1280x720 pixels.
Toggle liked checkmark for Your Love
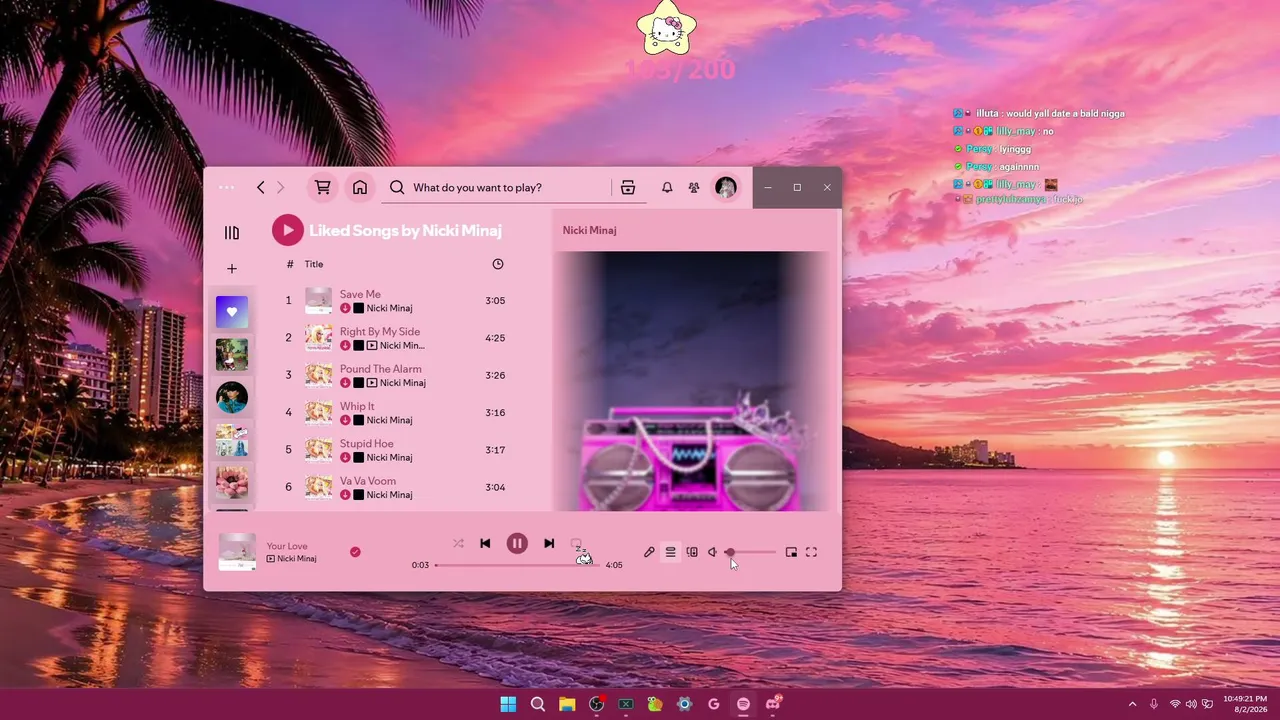355,552
